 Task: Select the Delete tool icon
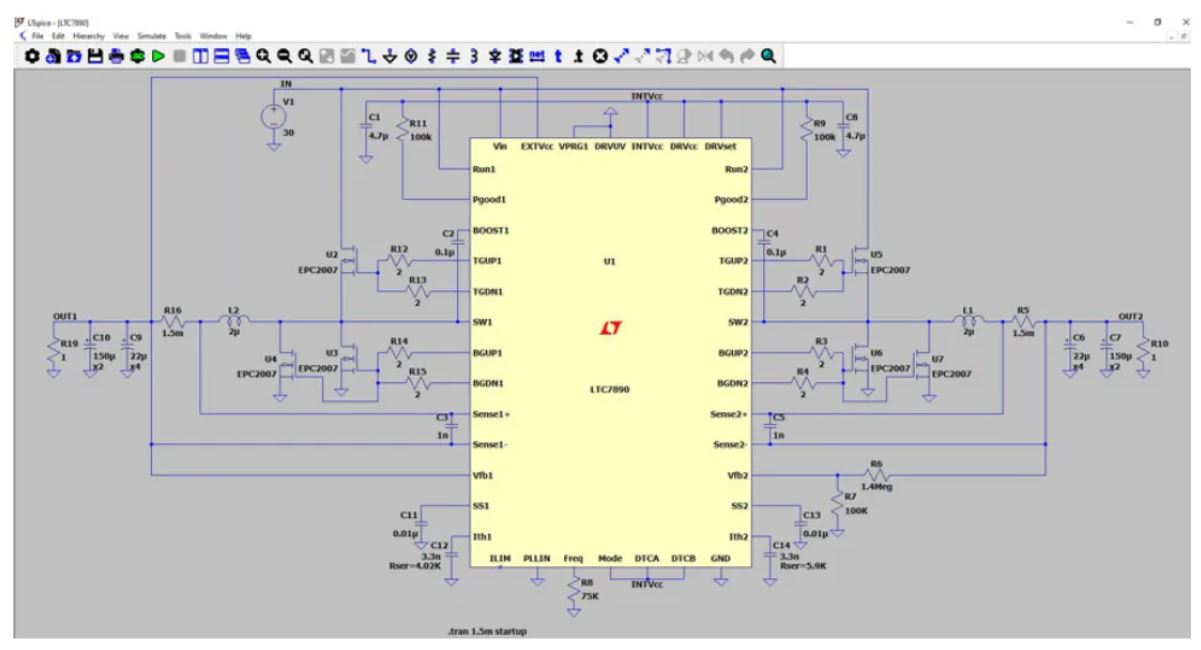pyautogui.click(x=603, y=58)
